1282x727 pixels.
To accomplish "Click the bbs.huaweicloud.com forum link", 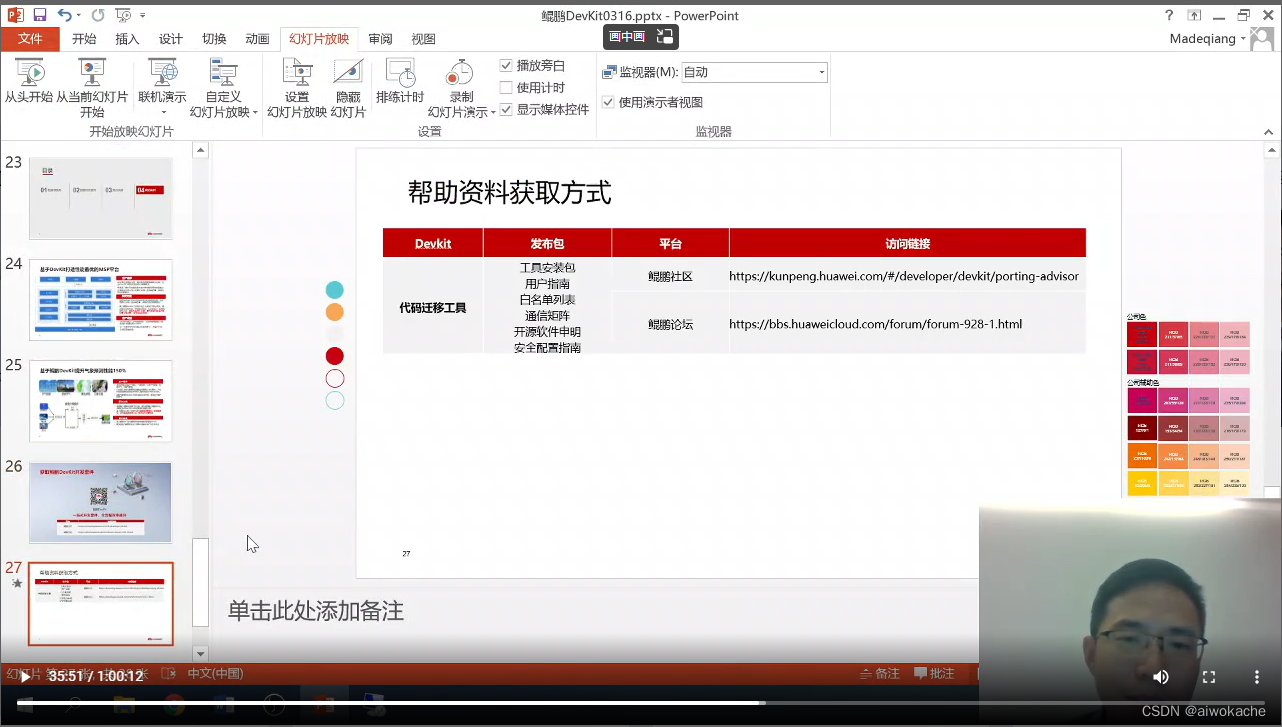I will point(875,324).
